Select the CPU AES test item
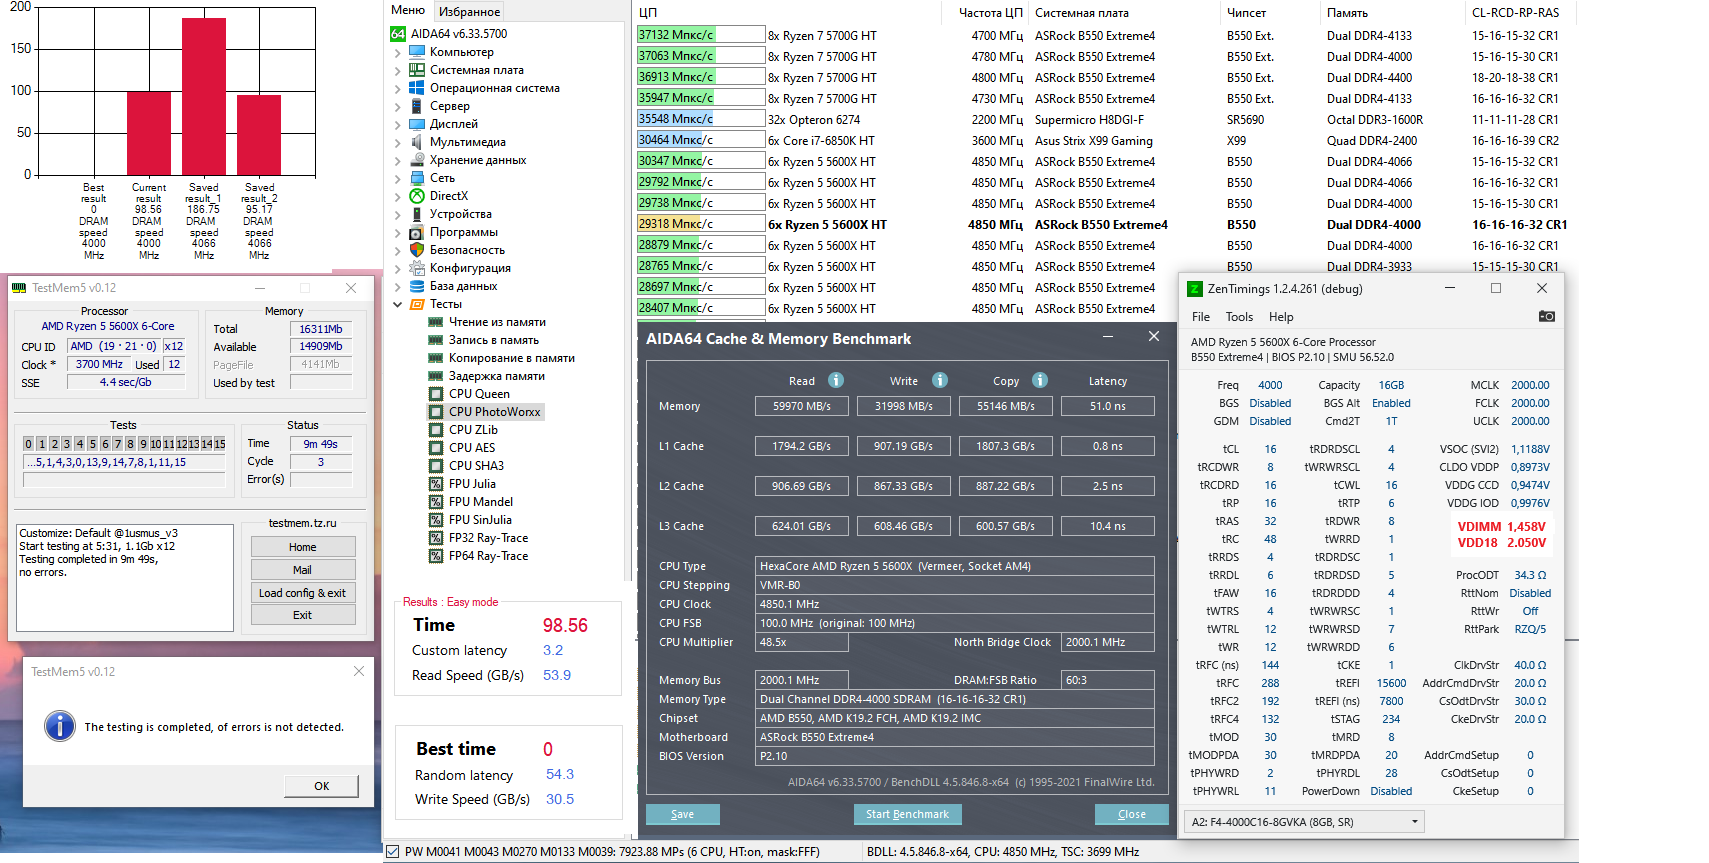Screen dimensions: 1709x863 coord(472,448)
